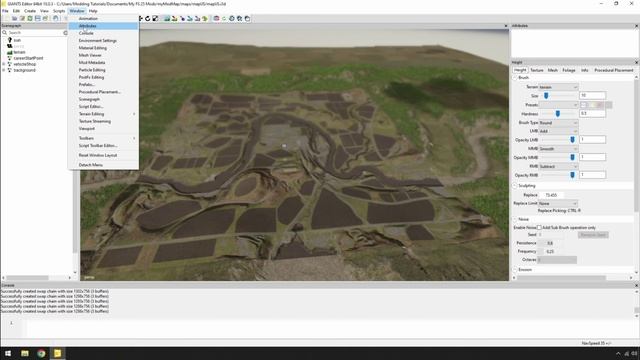This screenshot has height=360, width=640.
Task: Click the New scene icon in the toolbar
Action: tap(6, 18)
